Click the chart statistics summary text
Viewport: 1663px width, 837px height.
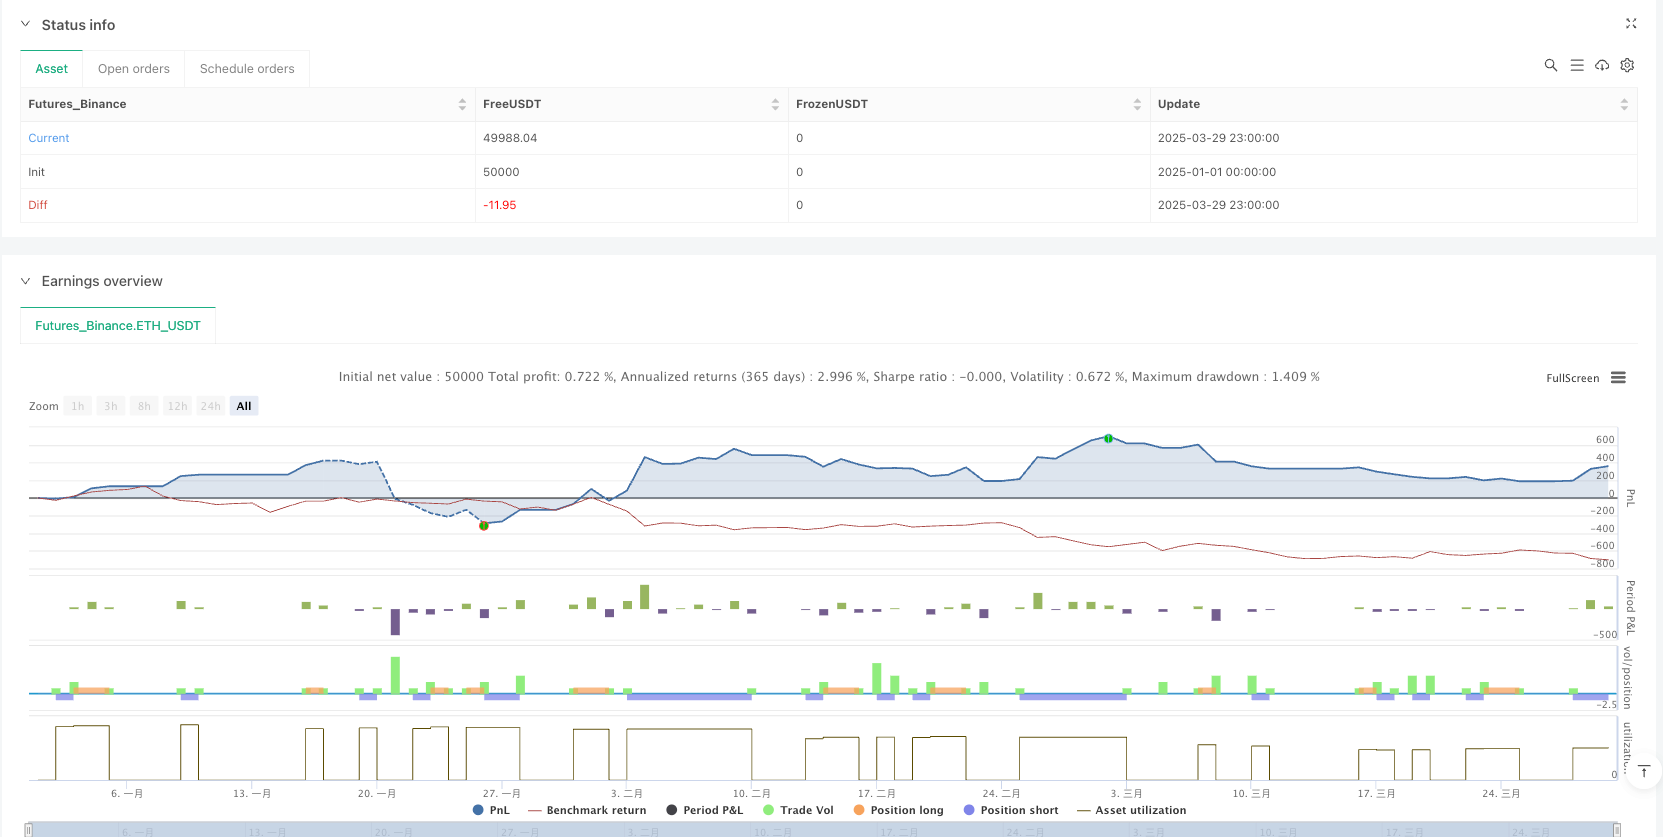(x=829, y=377)
